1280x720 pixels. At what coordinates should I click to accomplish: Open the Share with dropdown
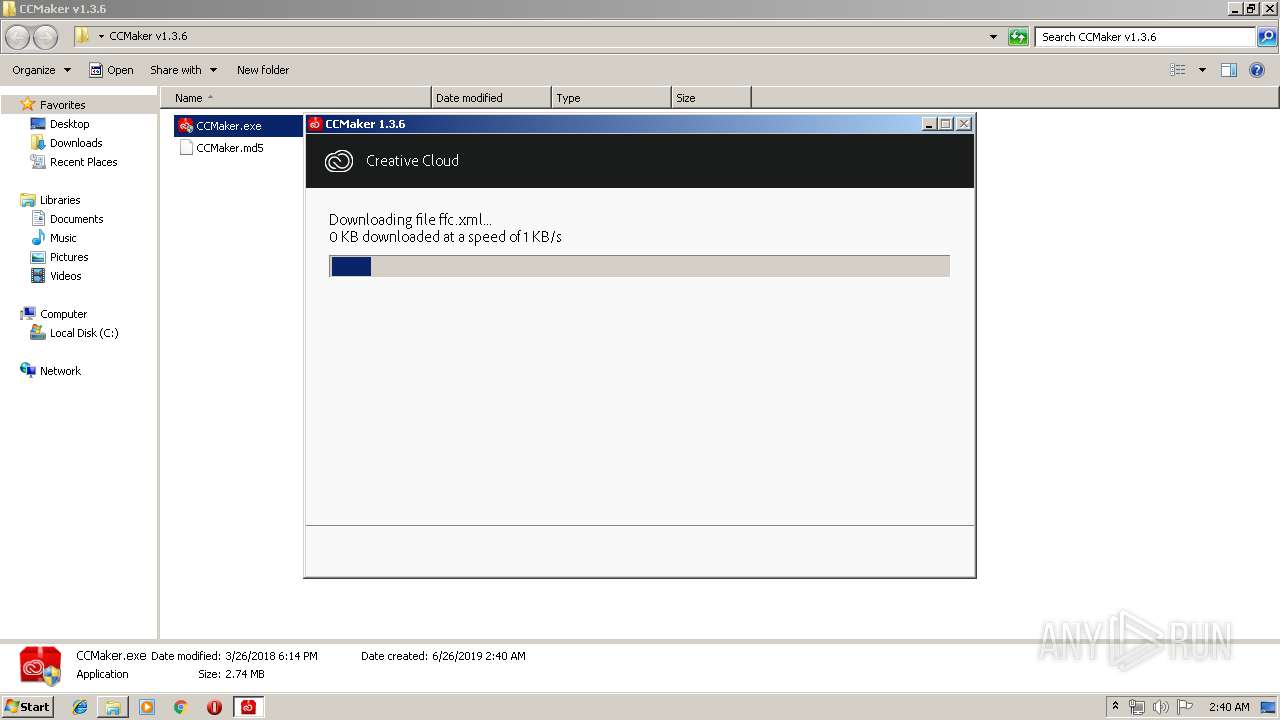[x=183, y=70]
